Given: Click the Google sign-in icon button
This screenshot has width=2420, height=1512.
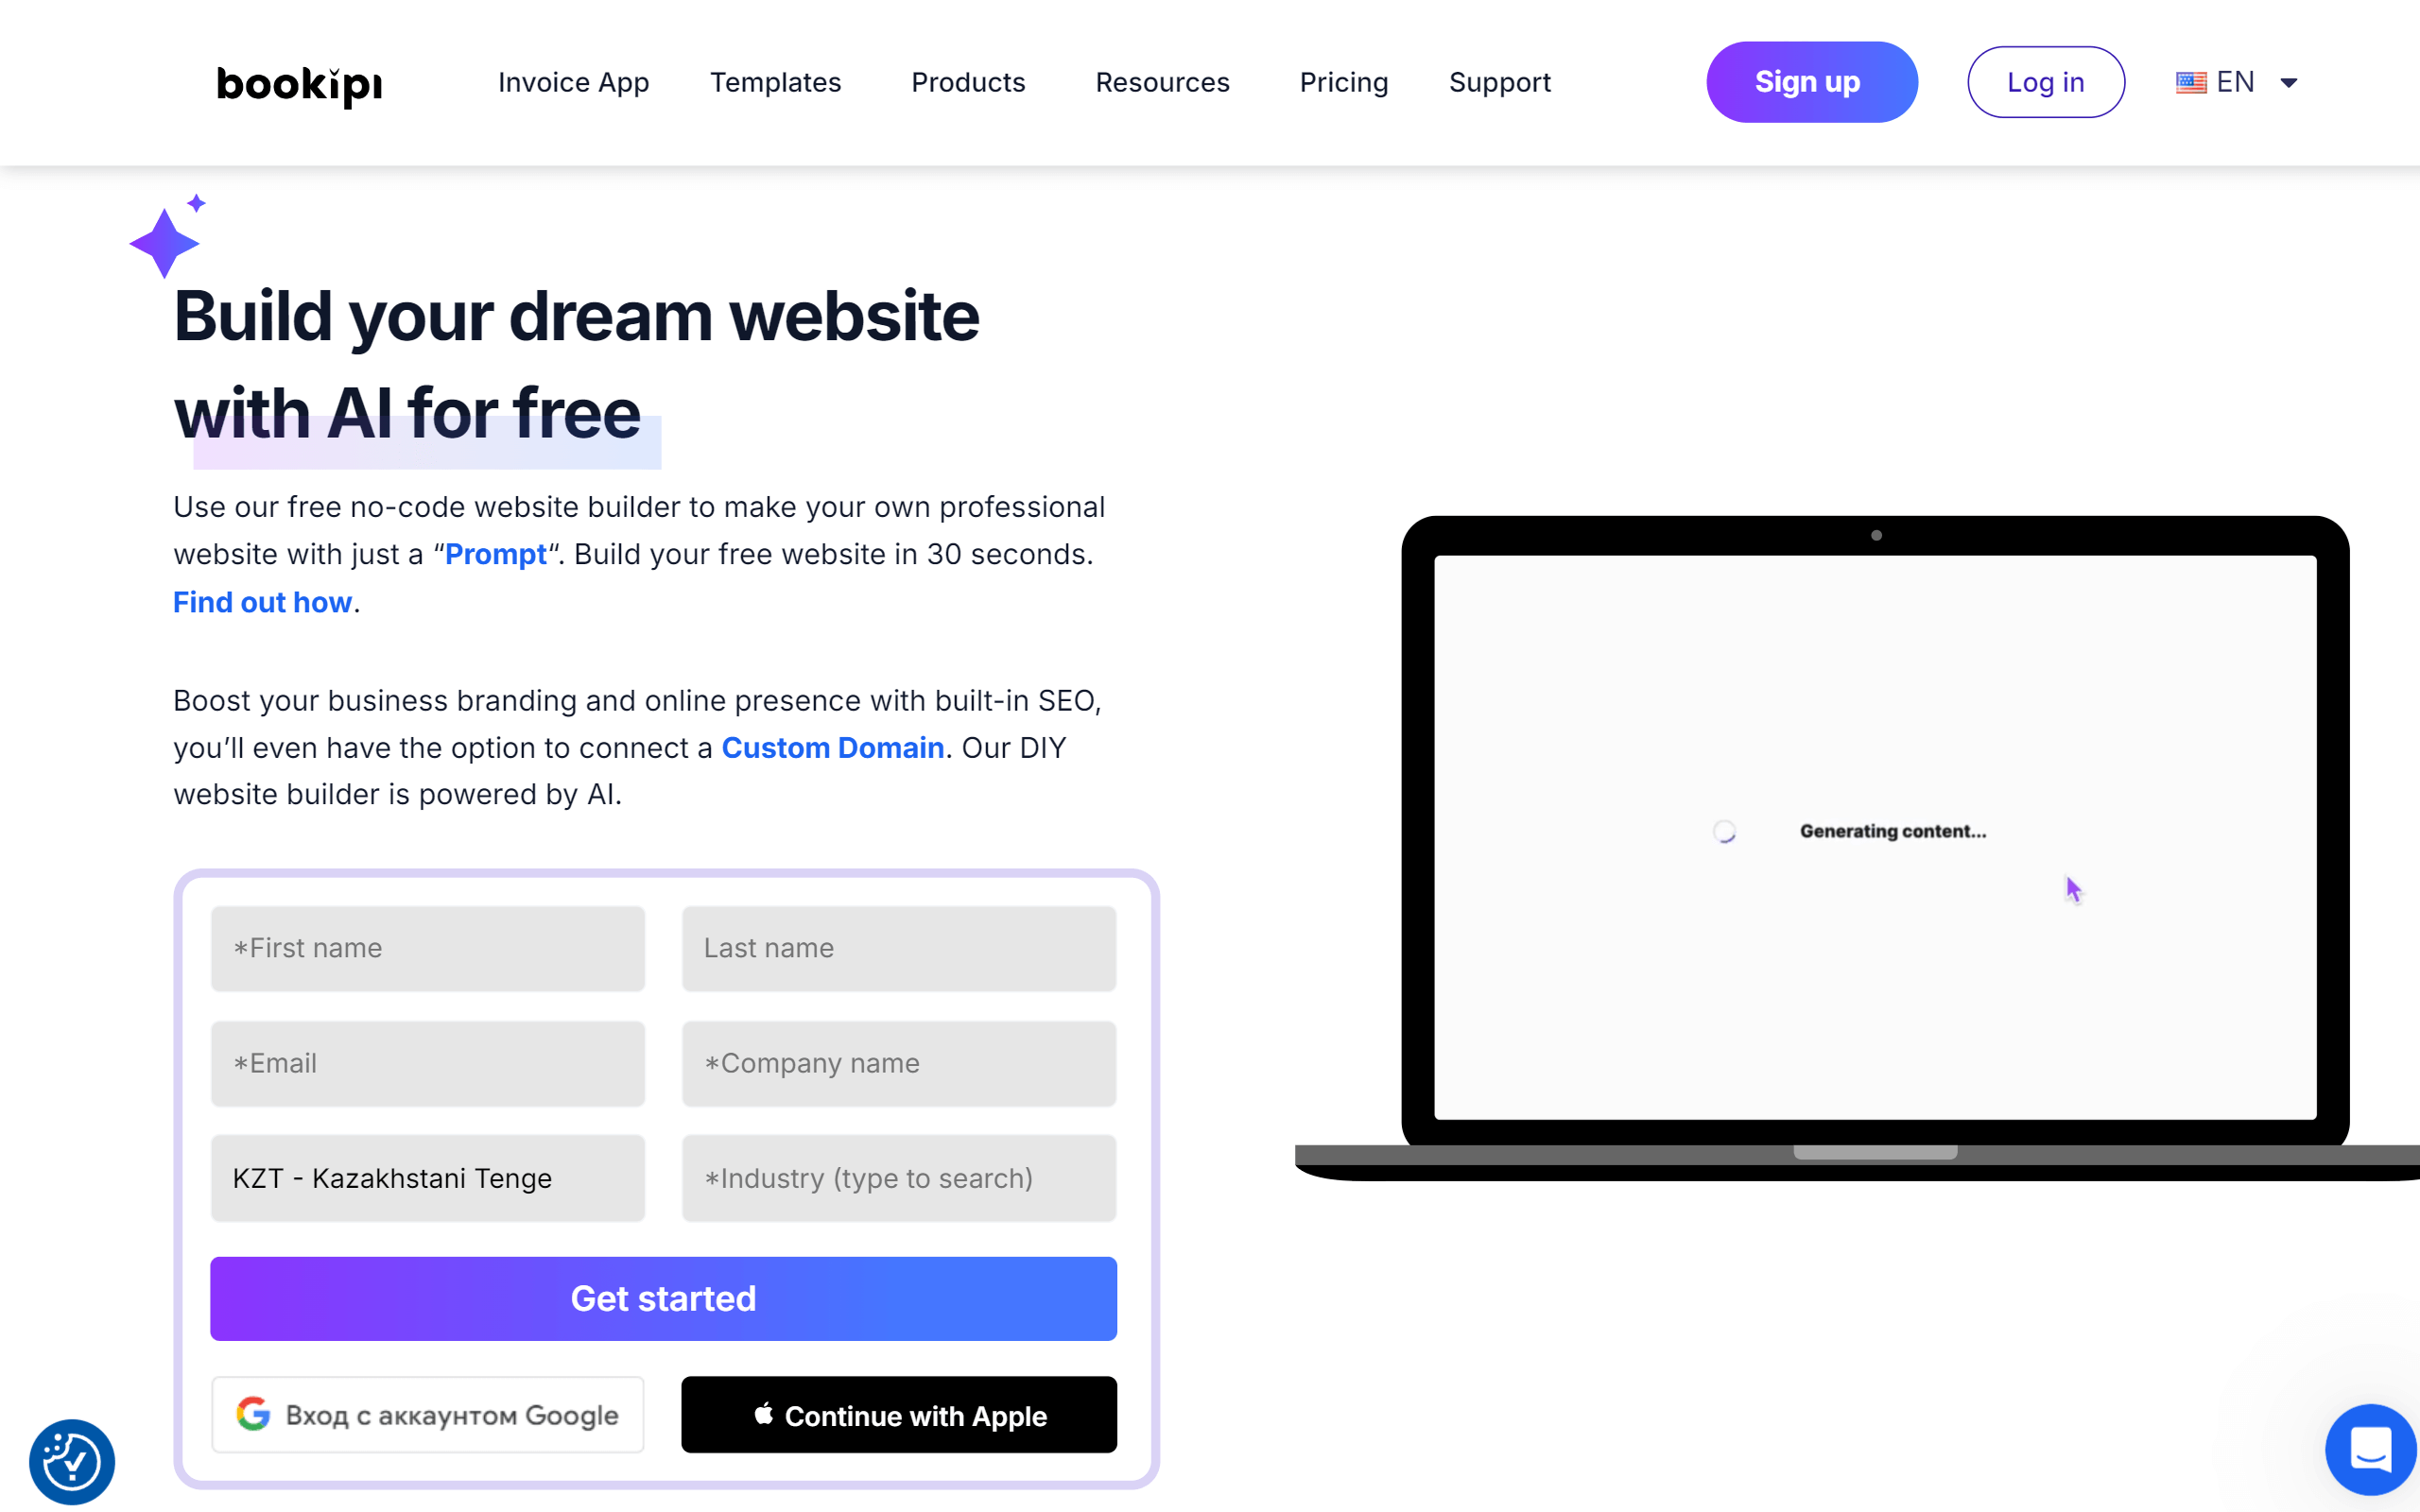Looking at the screenshot, I should [258, 1415].
